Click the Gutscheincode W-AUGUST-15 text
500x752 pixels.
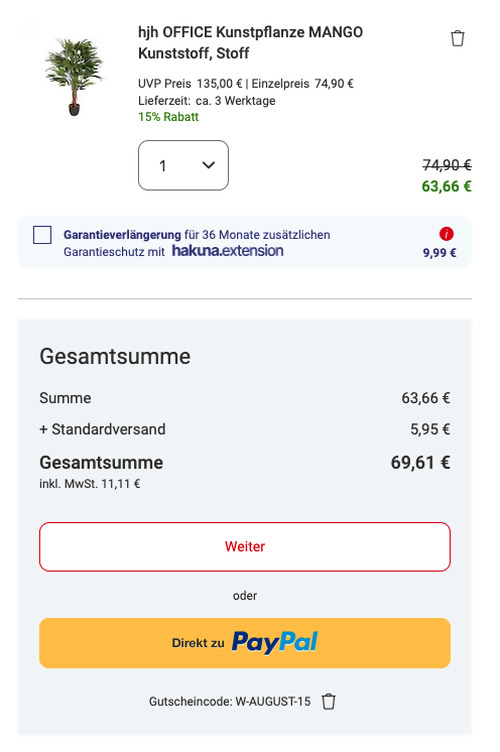point(230,702)
